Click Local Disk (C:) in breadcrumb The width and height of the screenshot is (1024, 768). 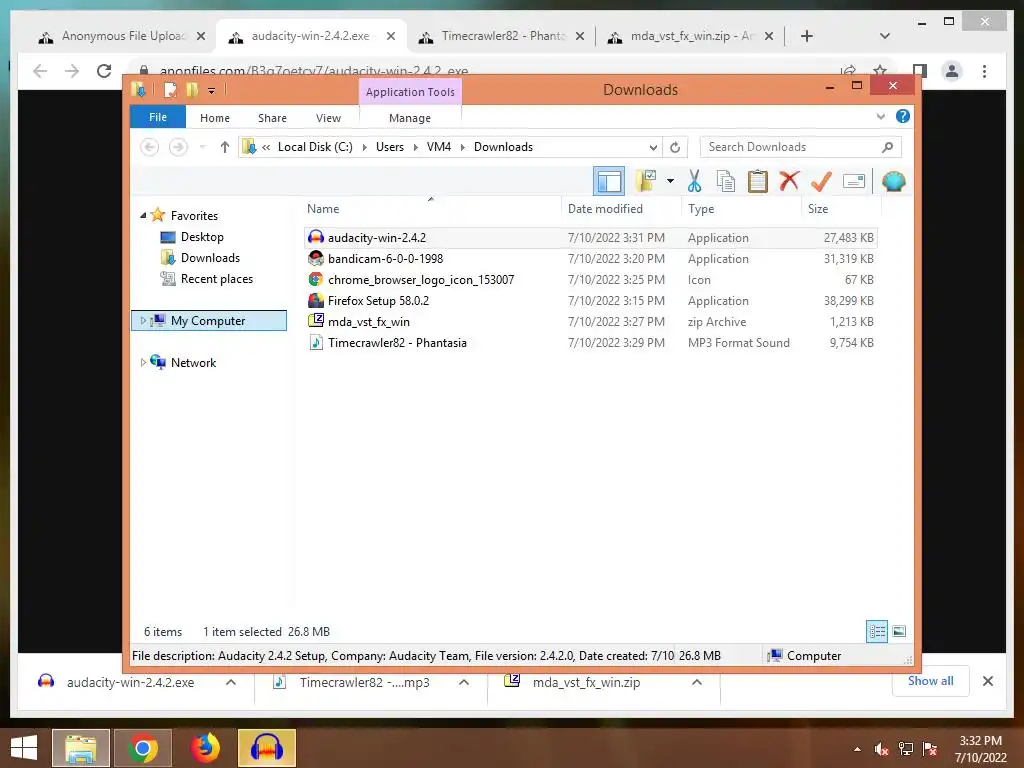315,147
